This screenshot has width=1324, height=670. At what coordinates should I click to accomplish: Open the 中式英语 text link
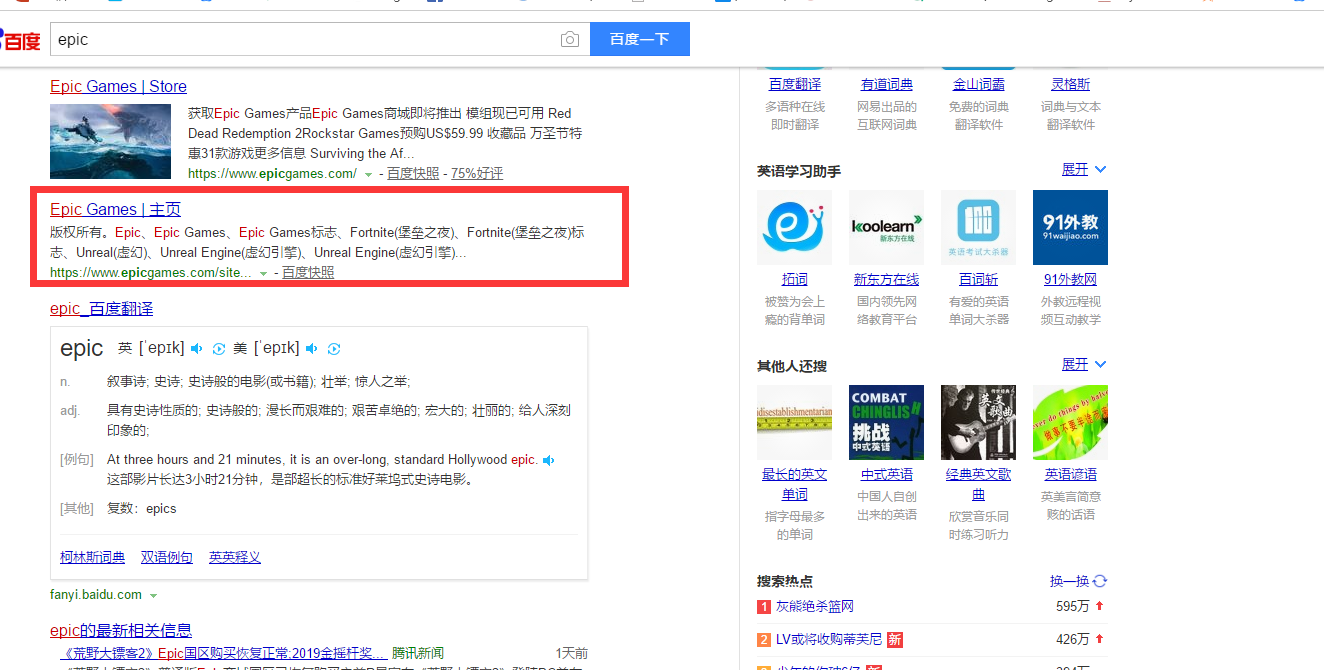(x=887, y=475)
